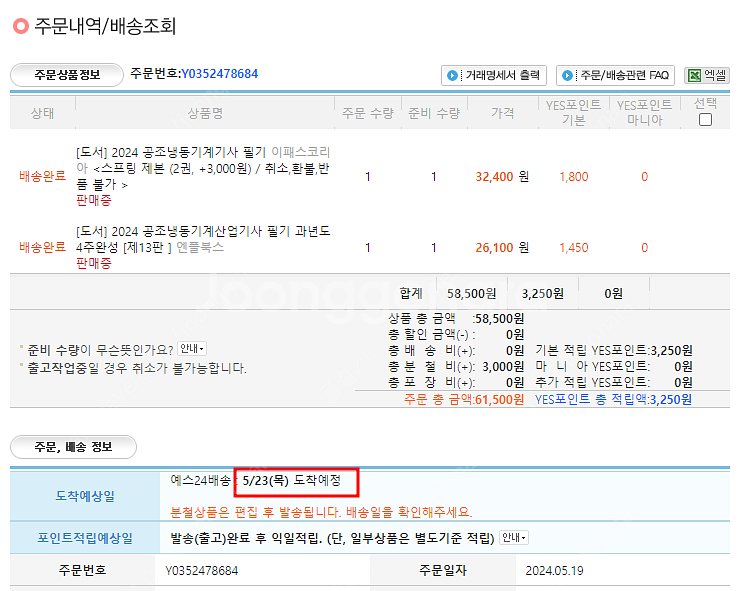Click the blue arrow icon on FAQ button
Viewport: 740px width, 591px height.
[x=567, y=76]
